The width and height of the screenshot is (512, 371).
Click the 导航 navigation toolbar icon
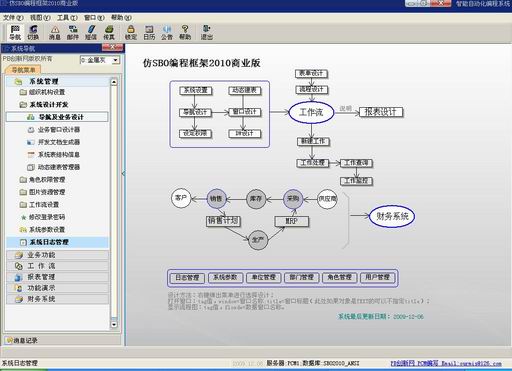tap(15, 32)
